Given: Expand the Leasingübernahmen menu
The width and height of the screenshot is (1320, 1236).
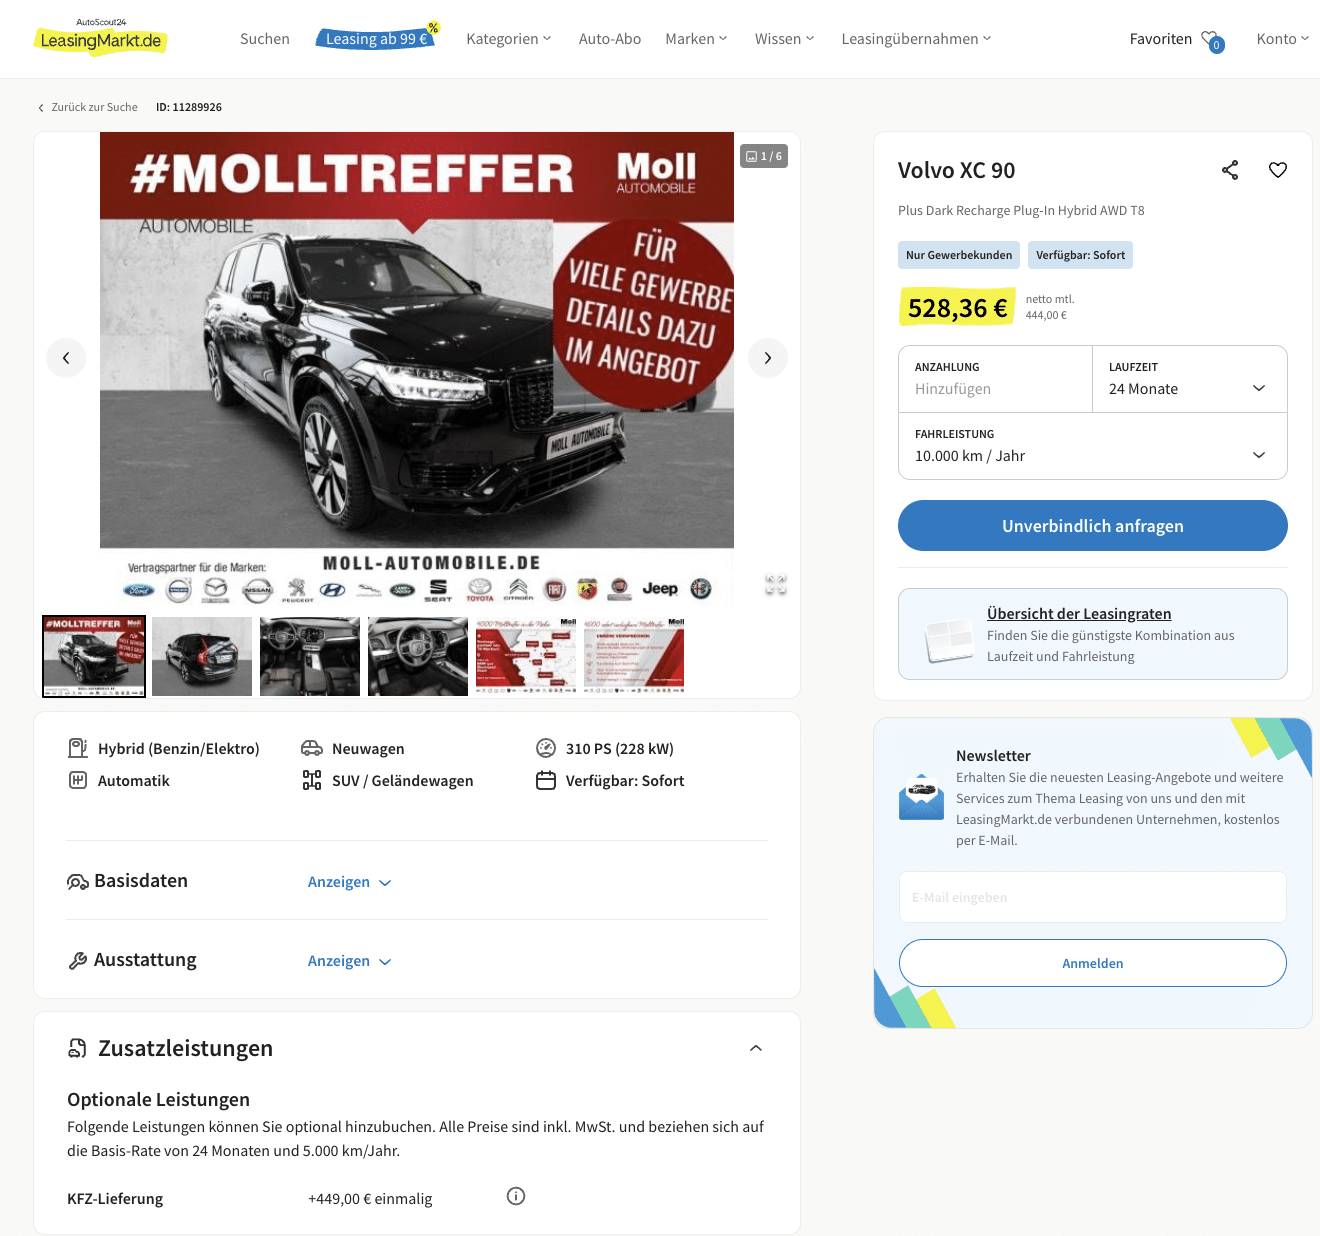Looking at the screenshot, I should [917, 39].
